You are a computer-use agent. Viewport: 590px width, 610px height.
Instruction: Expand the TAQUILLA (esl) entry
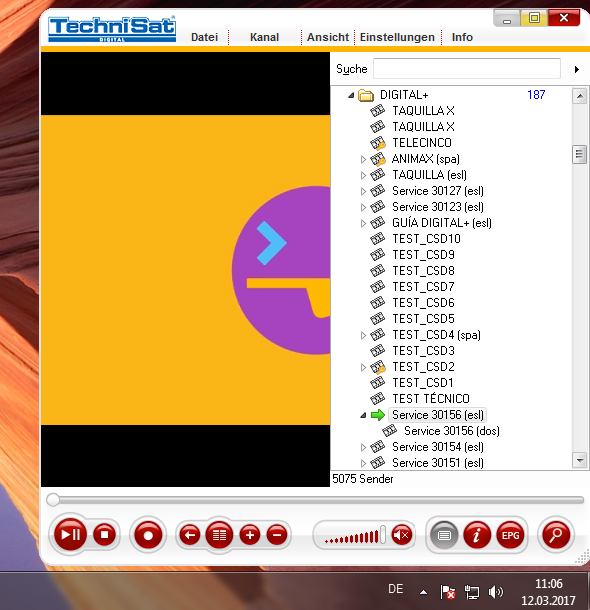tap(363, 175)
